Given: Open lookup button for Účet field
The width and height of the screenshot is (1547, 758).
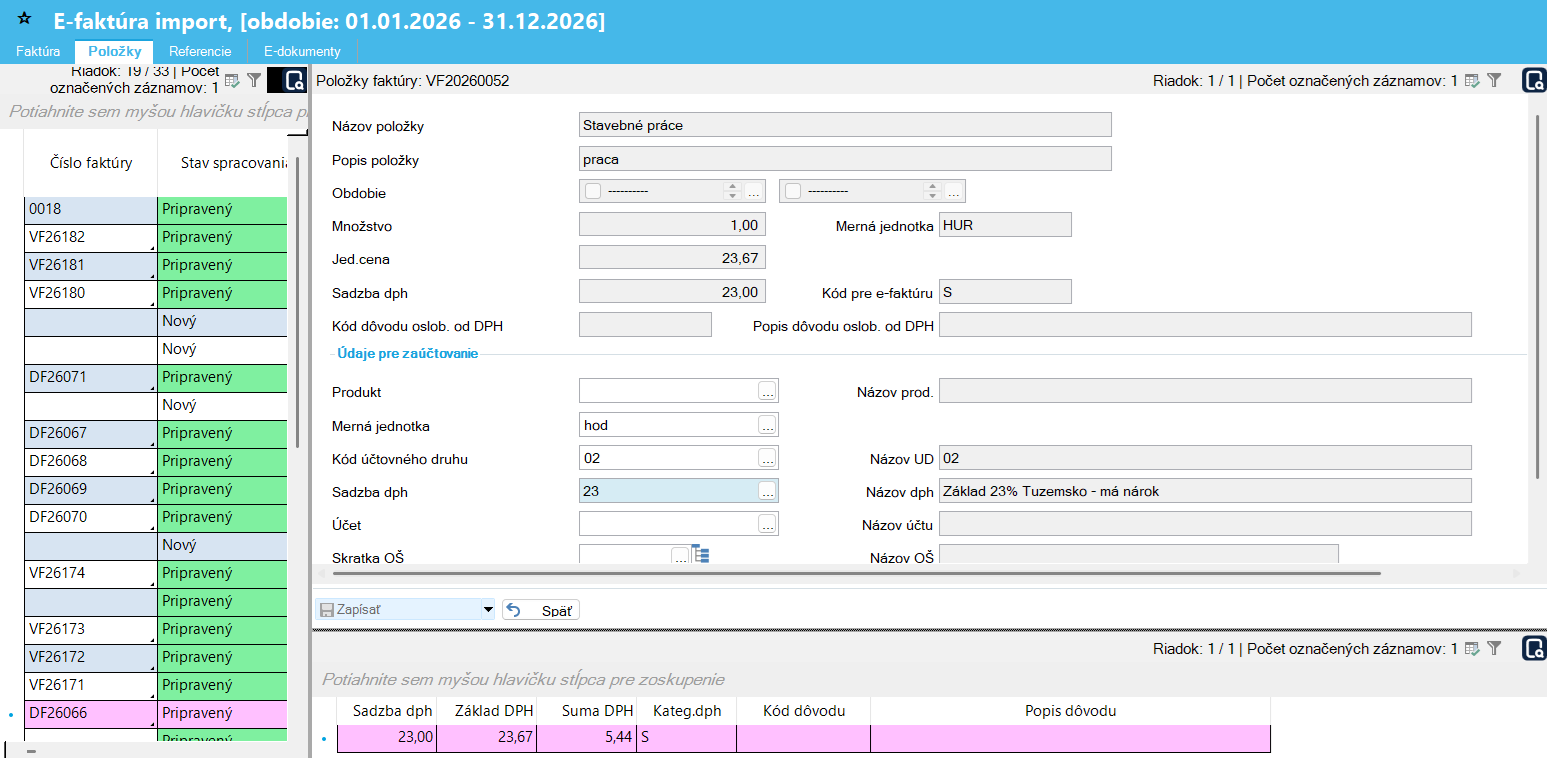Looking at the screenshot, I should click(x=767, y=524).
